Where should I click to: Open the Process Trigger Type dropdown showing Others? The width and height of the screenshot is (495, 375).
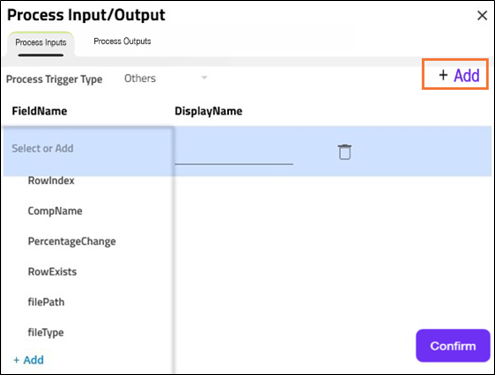(166, 78)
